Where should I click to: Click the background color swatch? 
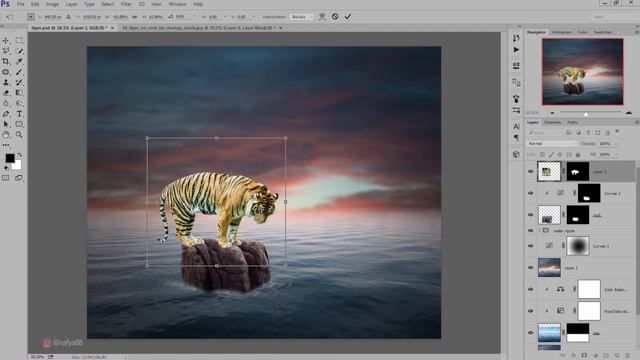(x=17, y=165)
